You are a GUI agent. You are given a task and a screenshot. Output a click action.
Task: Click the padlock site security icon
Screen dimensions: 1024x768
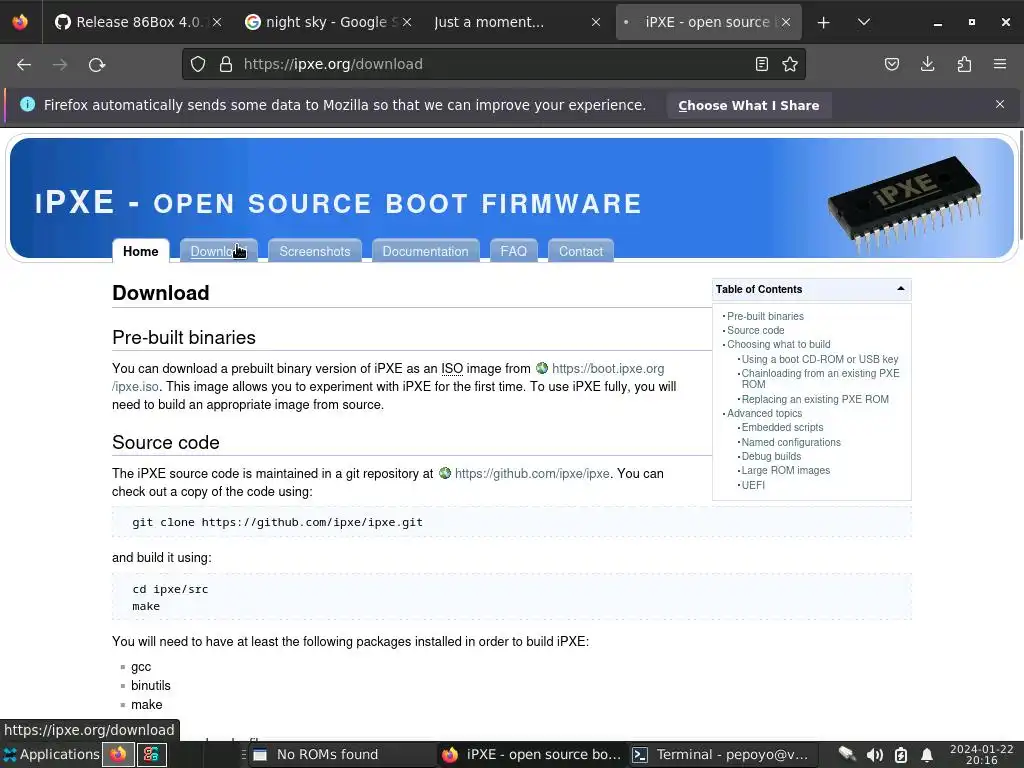[x=226, y=64]
